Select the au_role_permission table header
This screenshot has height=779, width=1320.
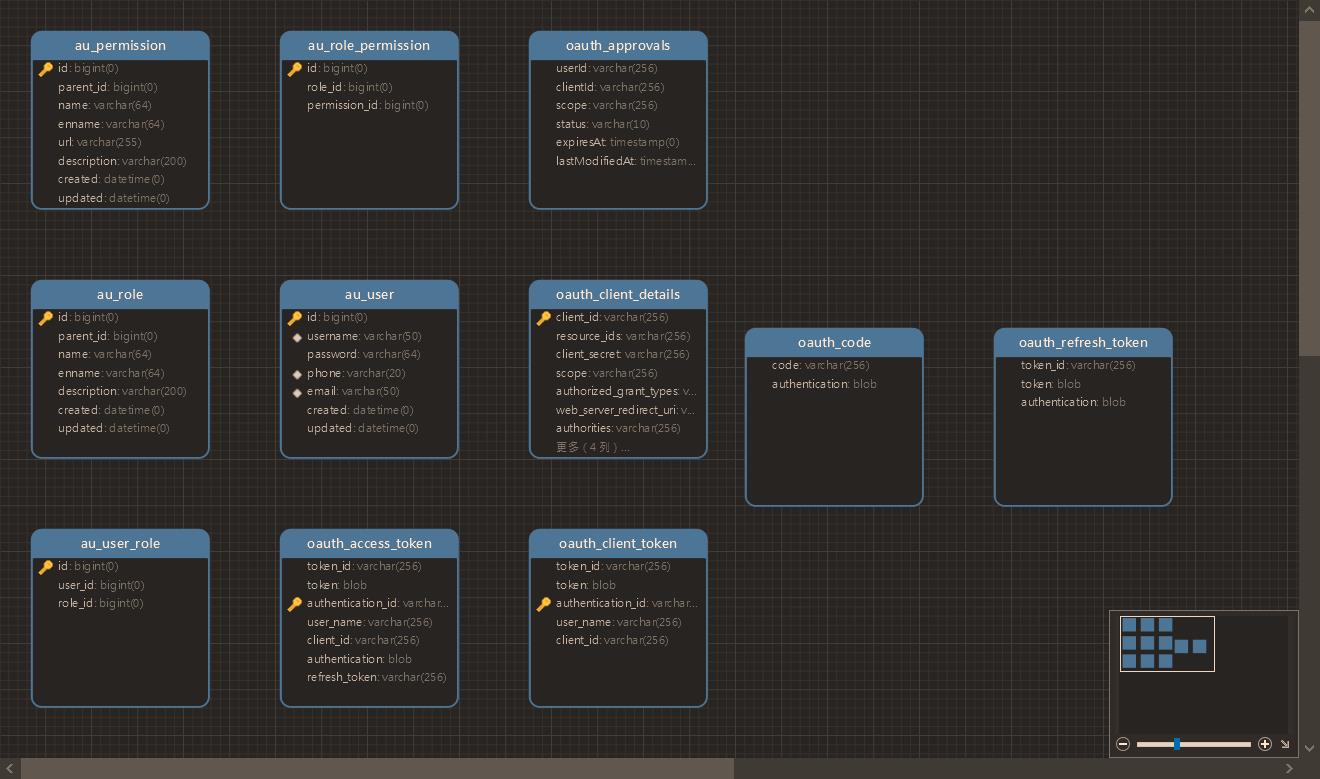point(369,45)
